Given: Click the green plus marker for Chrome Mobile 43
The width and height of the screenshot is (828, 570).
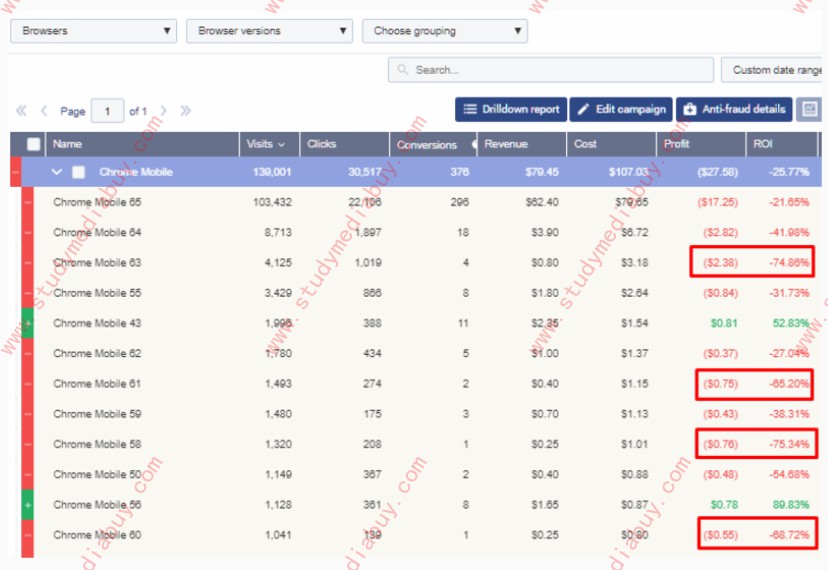Looking at the screenshot, I should click(27, 323).
